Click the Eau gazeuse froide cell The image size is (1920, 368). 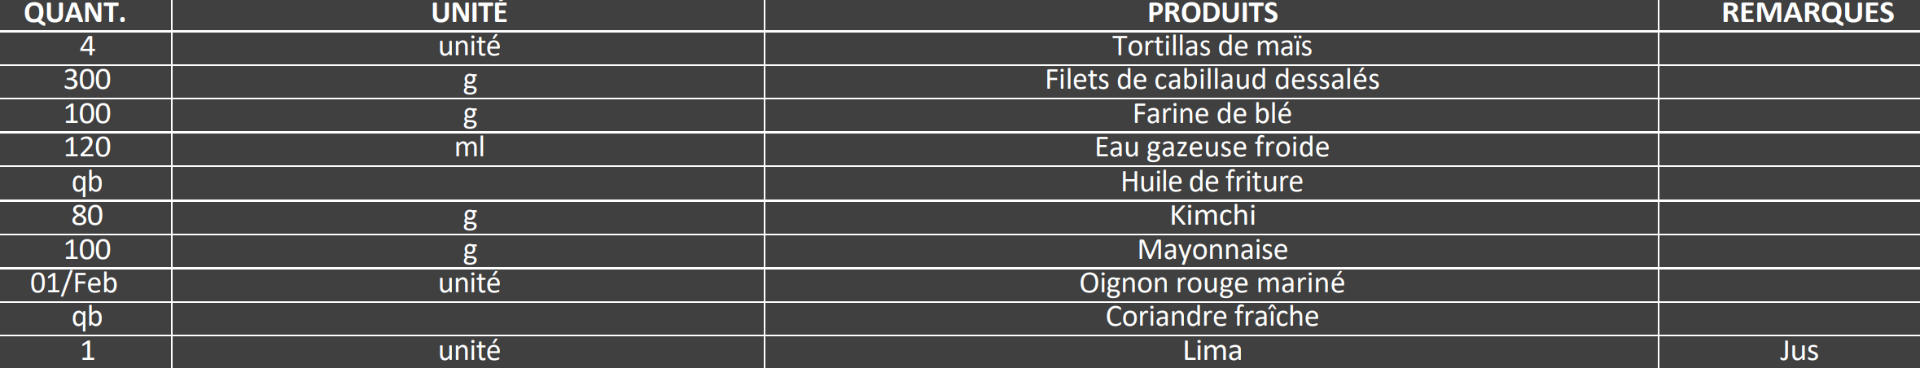[1211, 148]
